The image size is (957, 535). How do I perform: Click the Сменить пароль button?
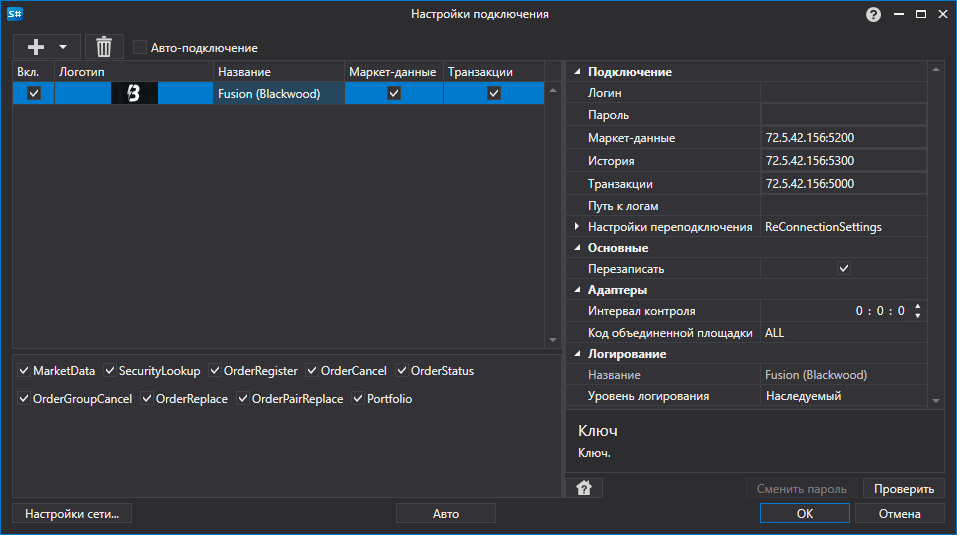[x=801, y=489]
